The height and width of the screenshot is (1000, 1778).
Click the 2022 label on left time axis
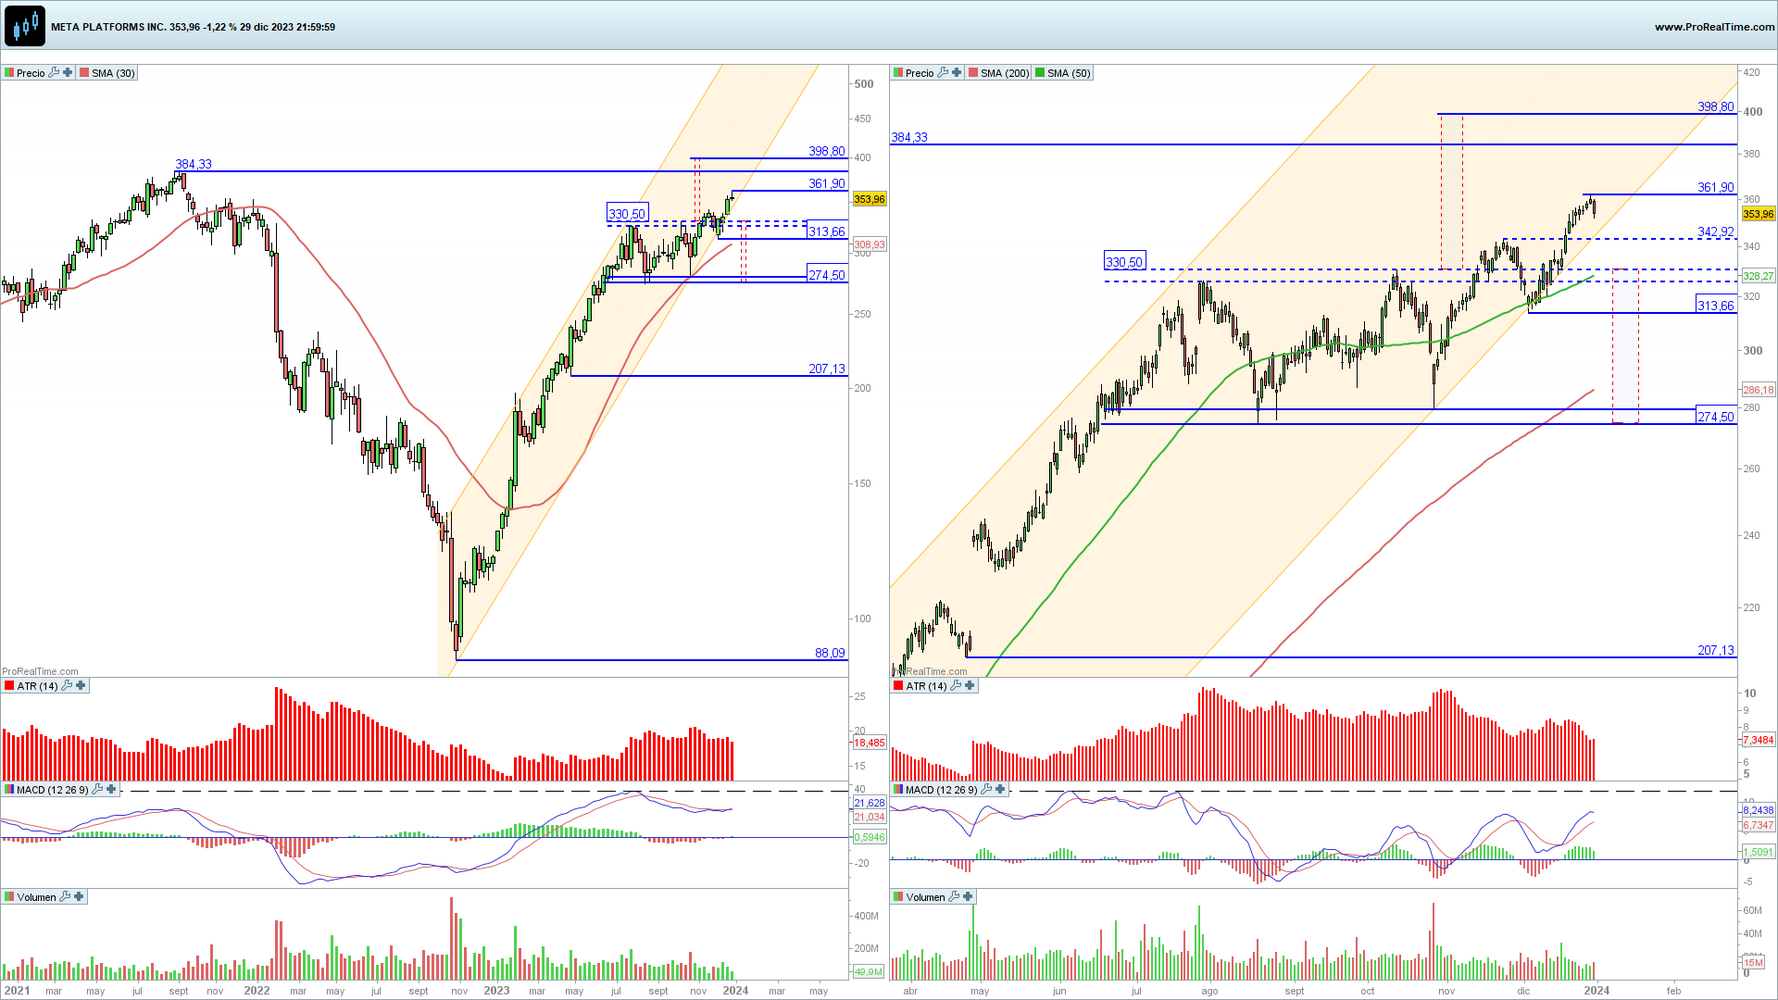(257, 991)
